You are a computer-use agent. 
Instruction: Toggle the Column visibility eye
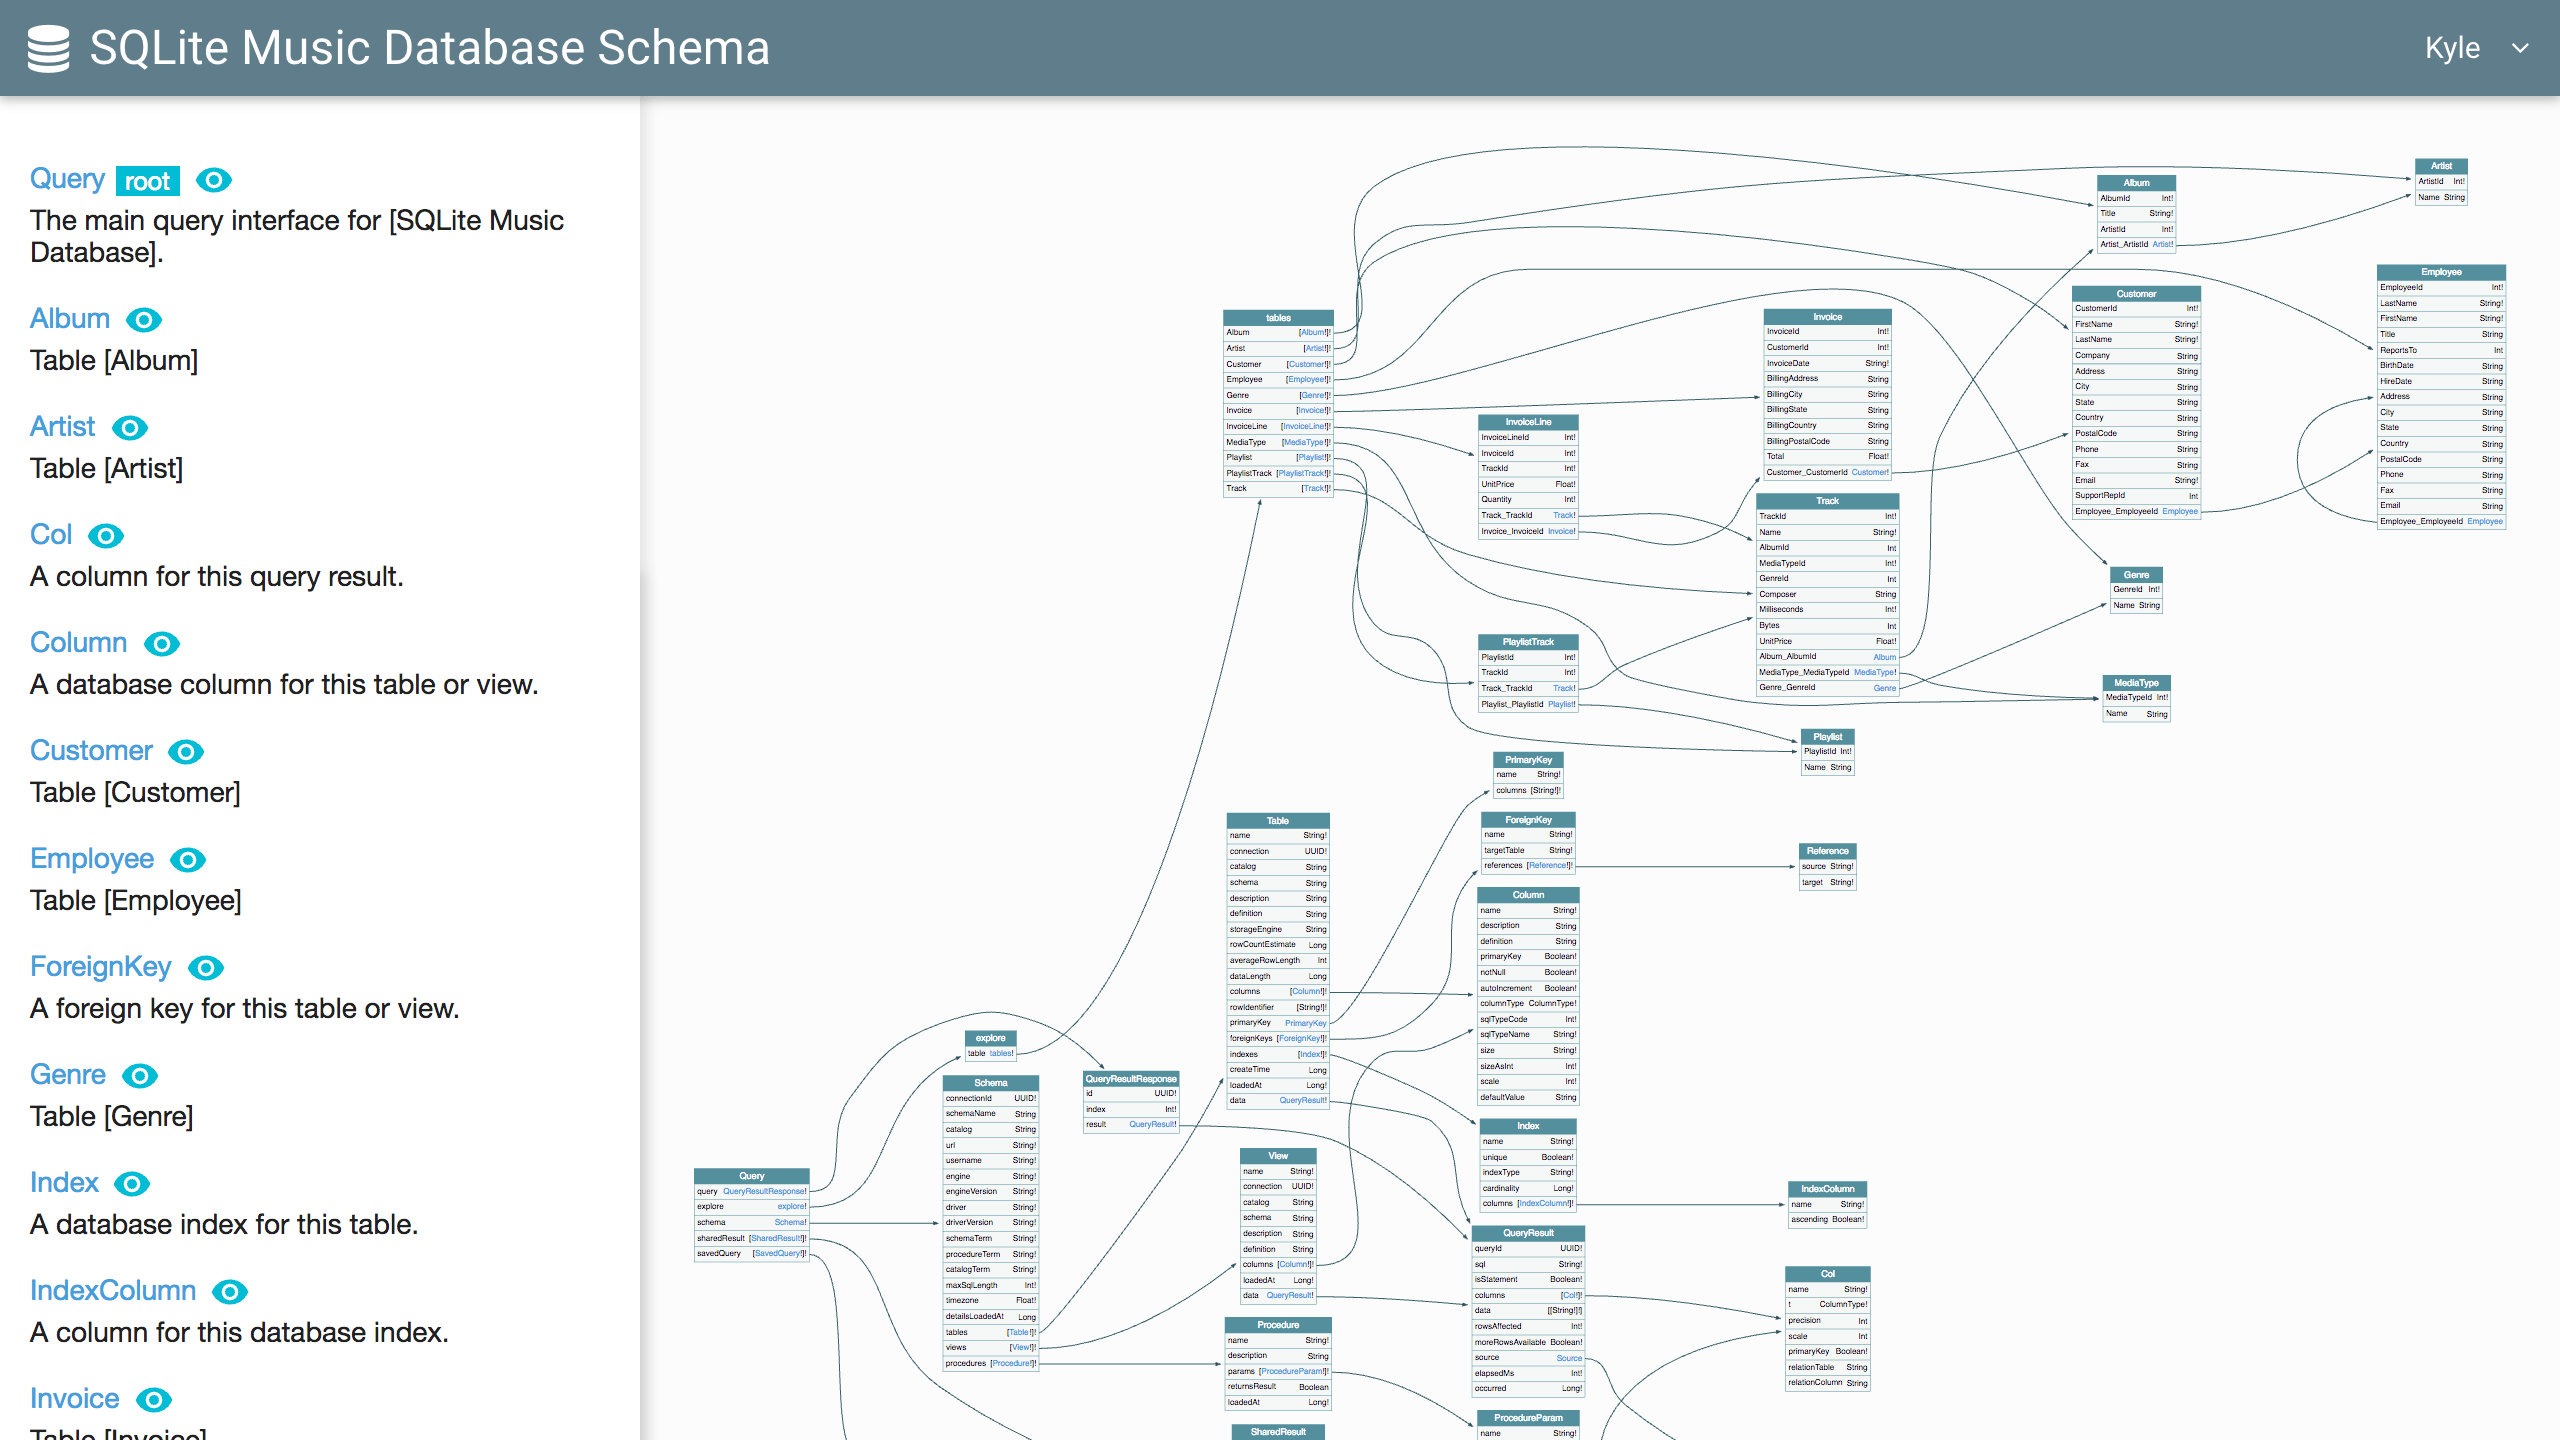click(162, 644)
